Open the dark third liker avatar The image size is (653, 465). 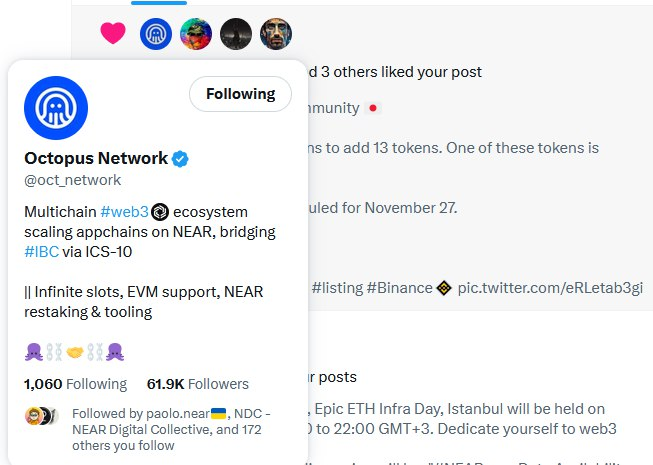click(235, 34)
